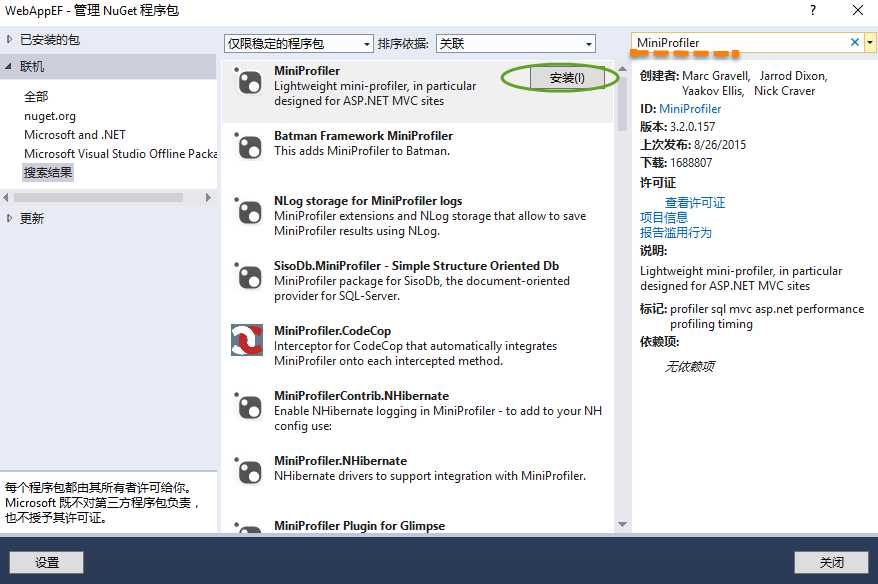Image resolution: width=878 pixels, height=584 pixels.
Task: Open the 排序依据 关联 dropdown
Action: [x=515, y=43]
